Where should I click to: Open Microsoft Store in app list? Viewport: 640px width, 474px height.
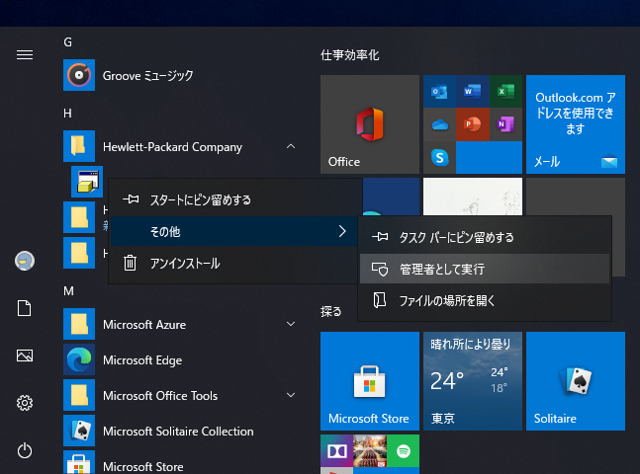pyautogui.click(x=180, y=464)
